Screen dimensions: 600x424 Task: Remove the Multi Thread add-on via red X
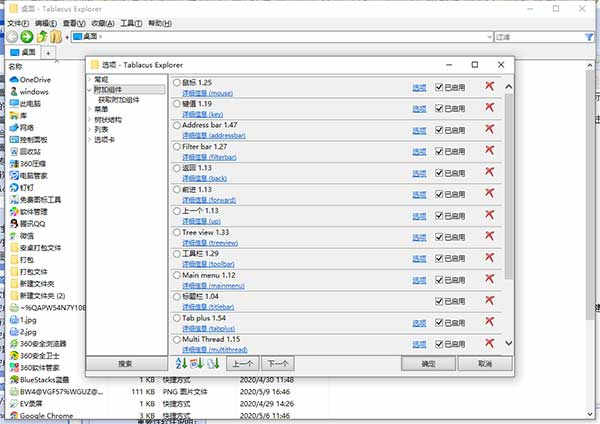point(489,344)
